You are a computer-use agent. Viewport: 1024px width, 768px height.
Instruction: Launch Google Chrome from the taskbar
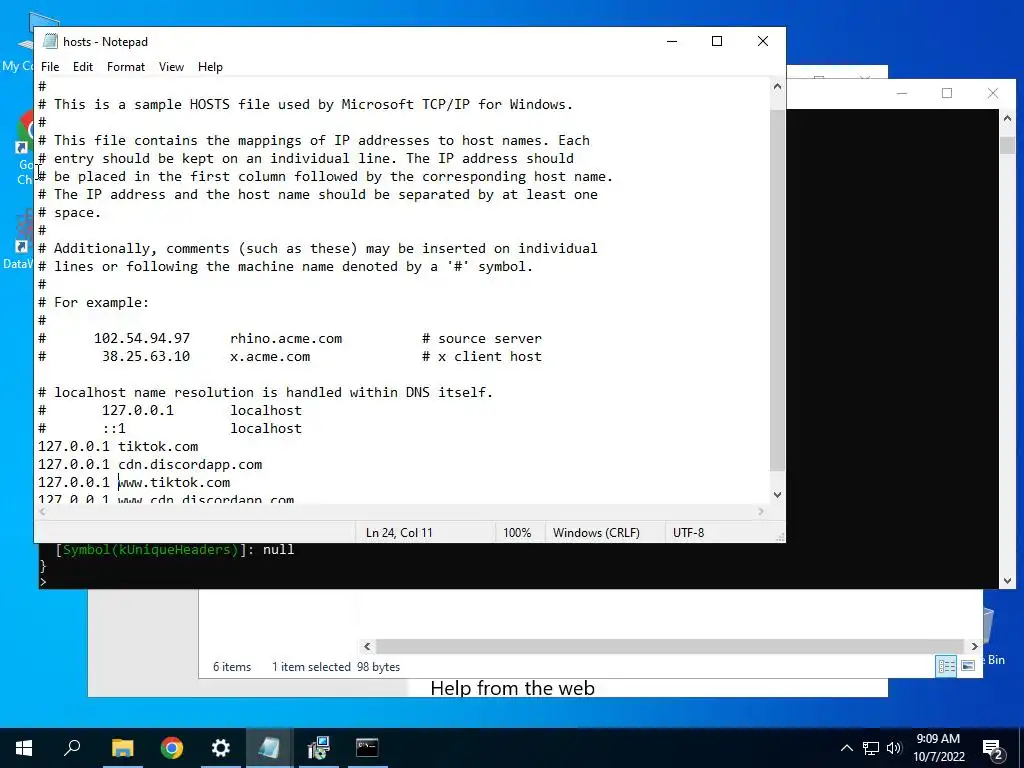[x=172, y=748]
